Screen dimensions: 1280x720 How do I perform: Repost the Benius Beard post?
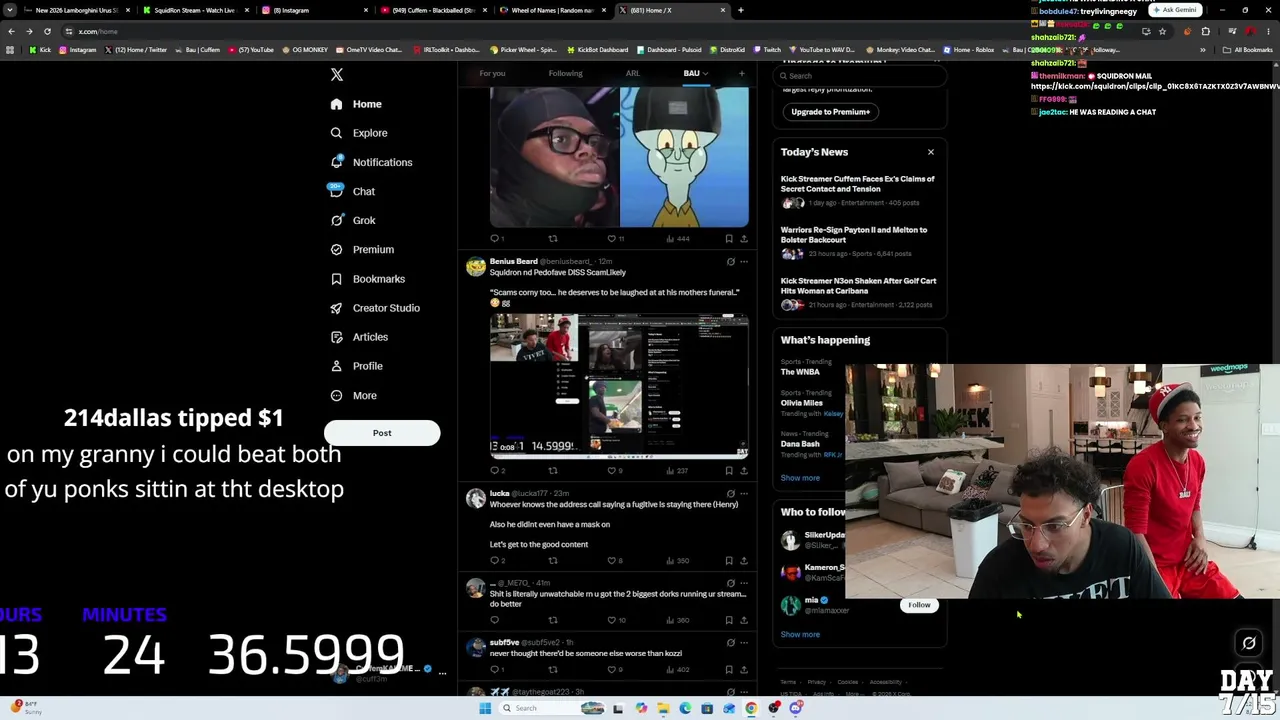click(553, 470)
